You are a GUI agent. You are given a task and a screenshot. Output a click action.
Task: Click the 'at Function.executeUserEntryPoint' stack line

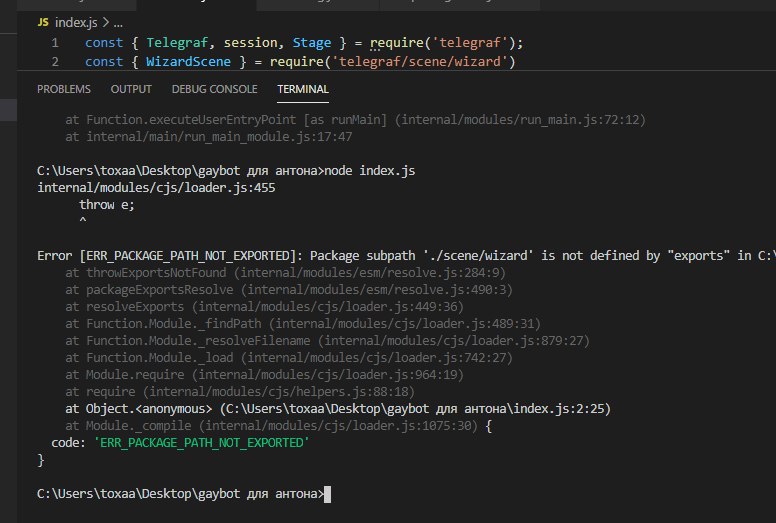[x=355, y=120]
